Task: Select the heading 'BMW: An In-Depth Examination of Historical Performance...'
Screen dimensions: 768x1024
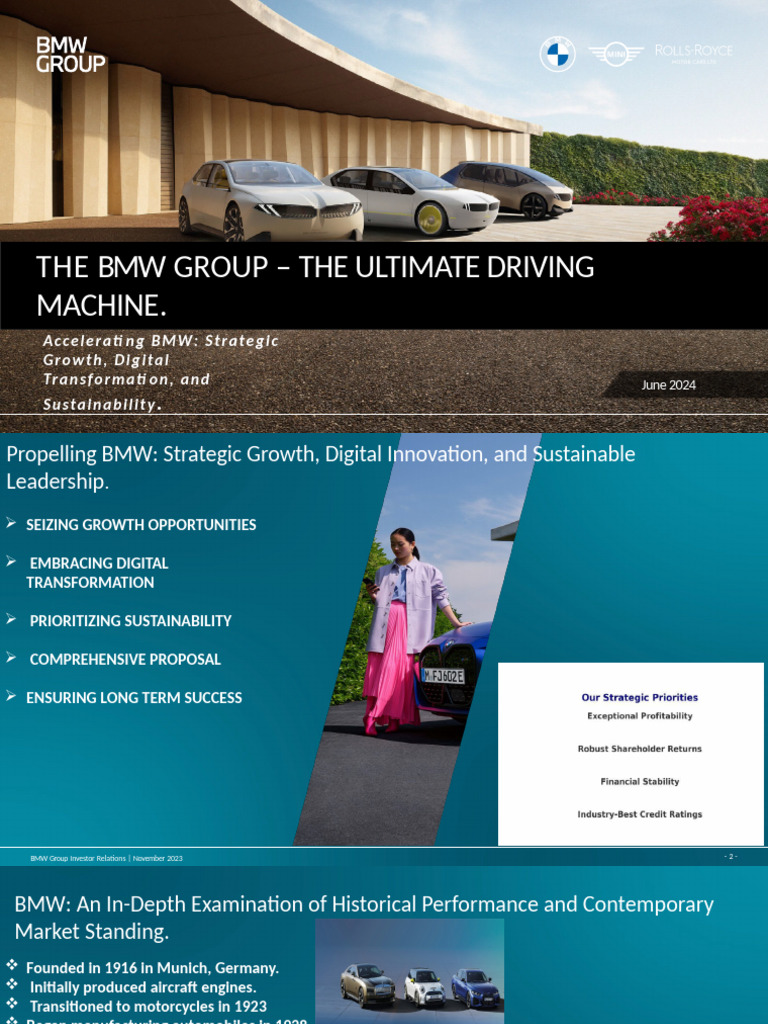Action: tap(364, 918)
